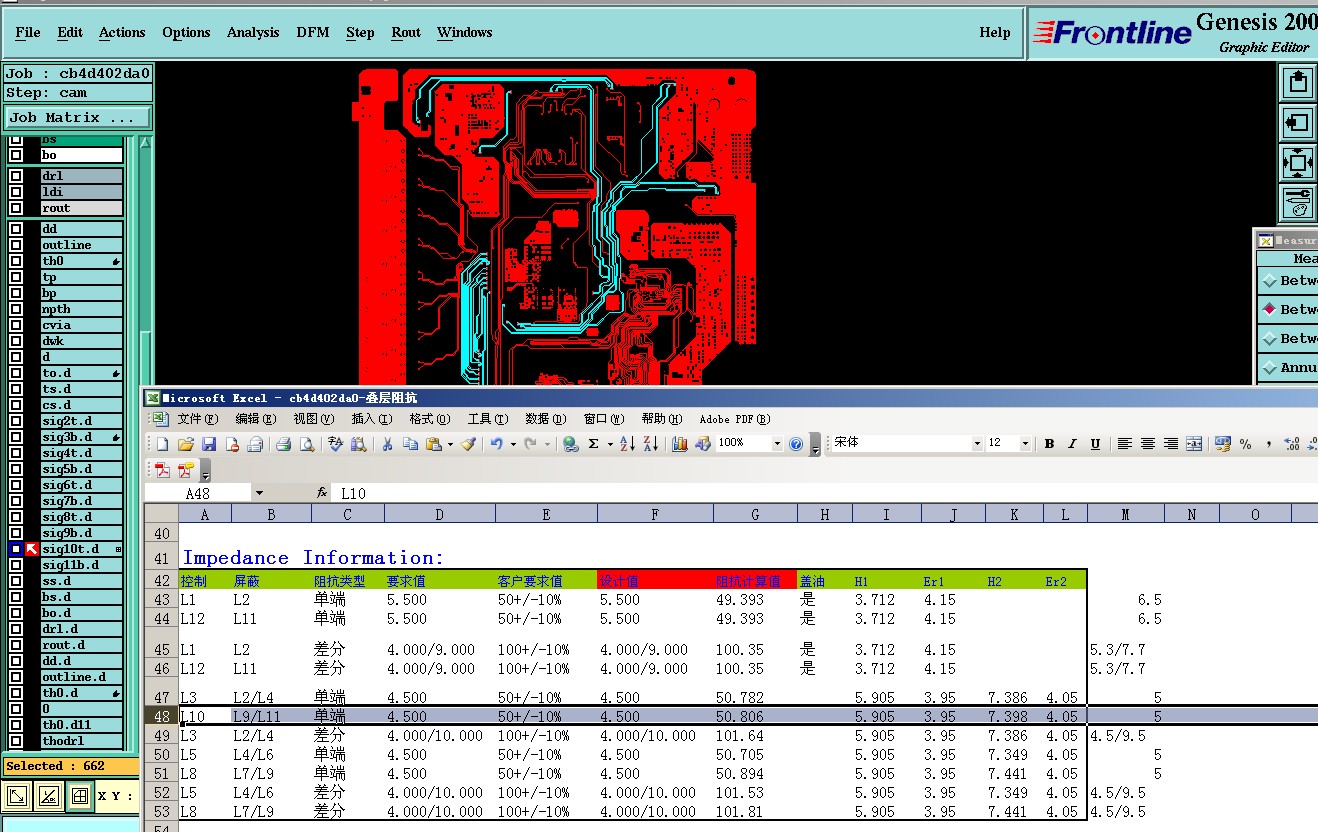Click the Chart Wizard icon
Screen dimensions: 1318x832
tap(680, 444)
